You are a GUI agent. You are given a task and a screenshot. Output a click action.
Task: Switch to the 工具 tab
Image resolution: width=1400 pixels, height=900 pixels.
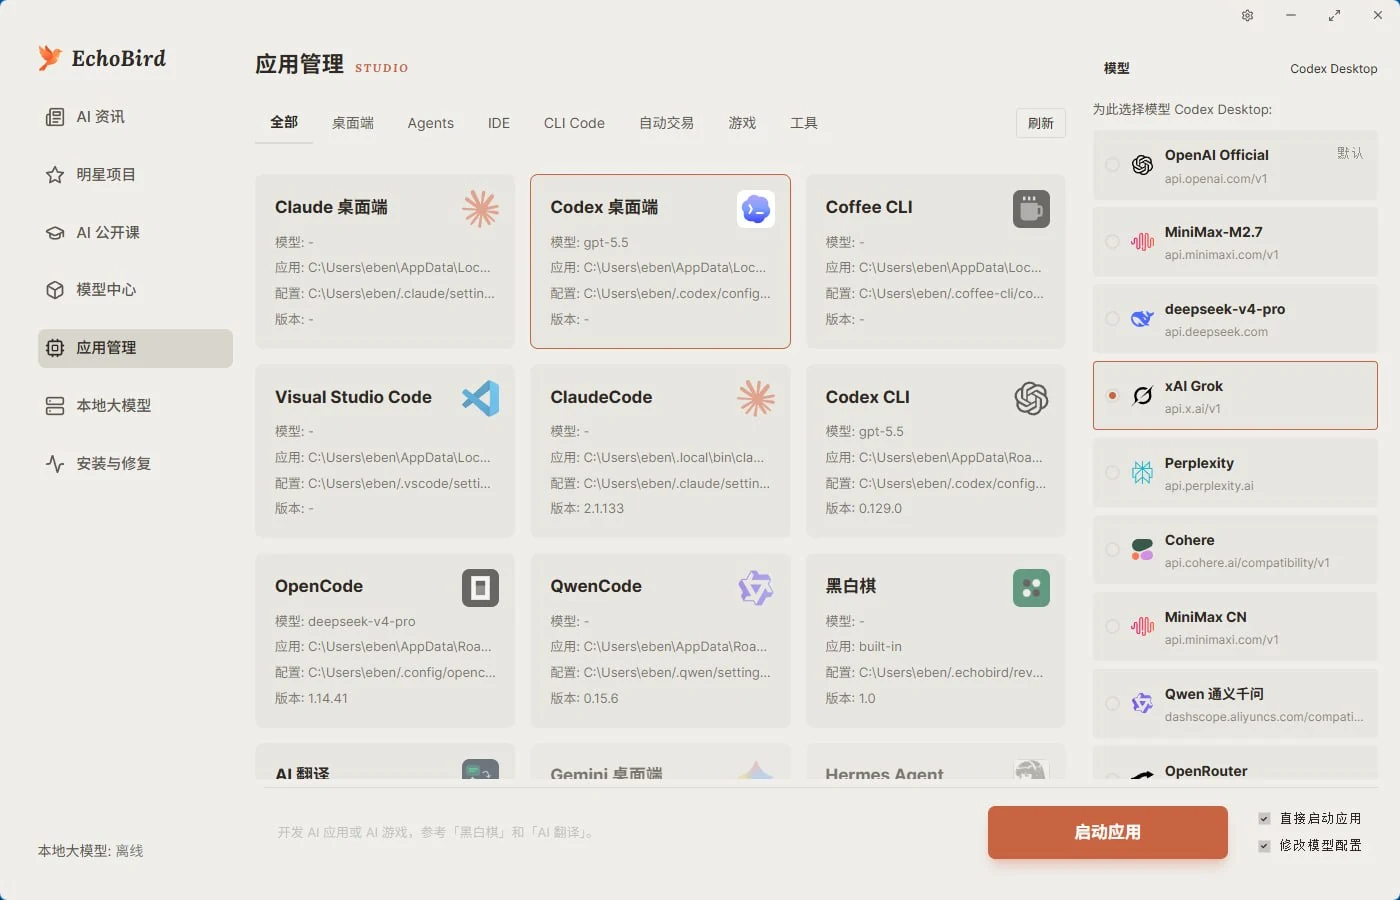[804, 123]
